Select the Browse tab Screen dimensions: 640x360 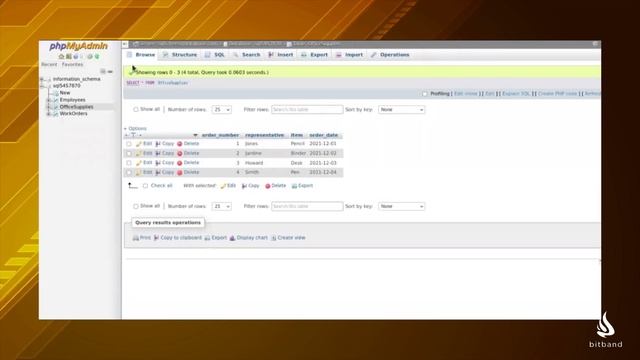pos(141,55)
